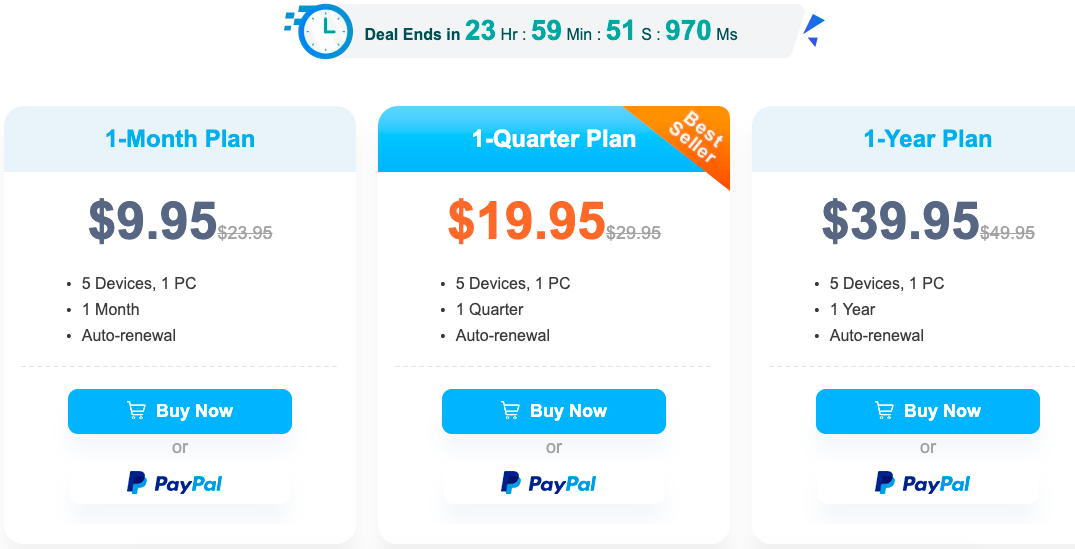Click the shopping cart icon in 1-Year plan
The image size is (1075, 549).
884,411
